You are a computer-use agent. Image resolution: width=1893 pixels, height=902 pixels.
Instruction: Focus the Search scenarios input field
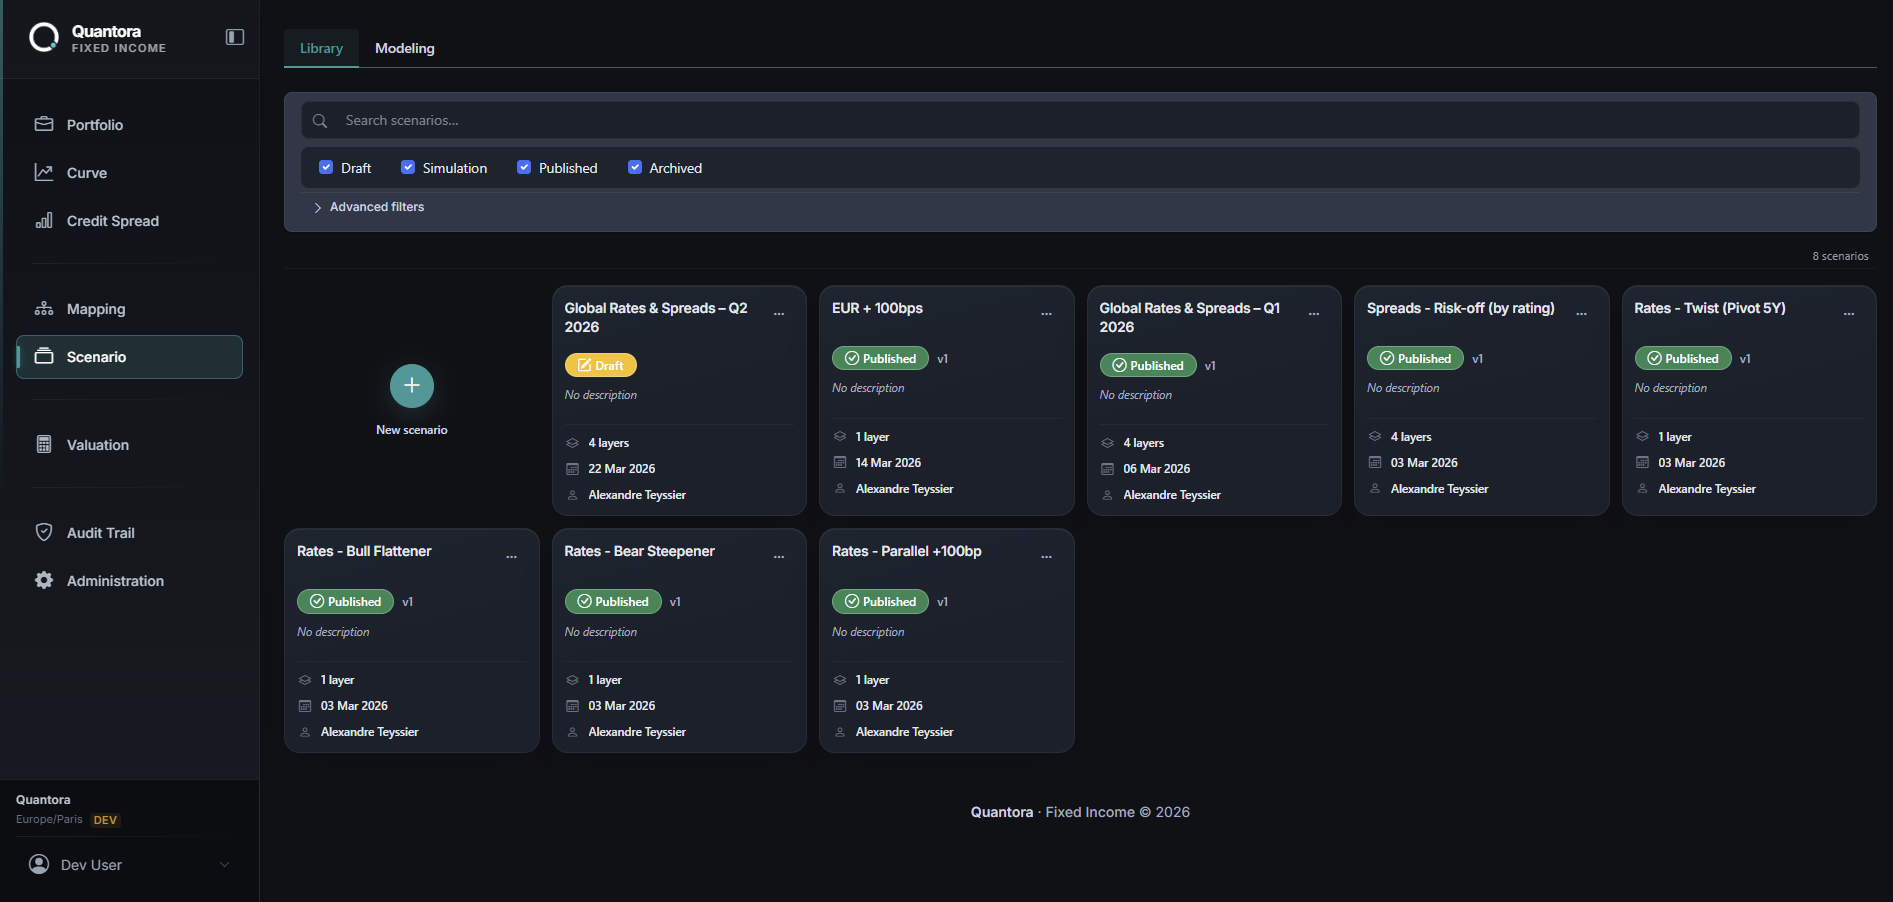(x=1080, y=120)
